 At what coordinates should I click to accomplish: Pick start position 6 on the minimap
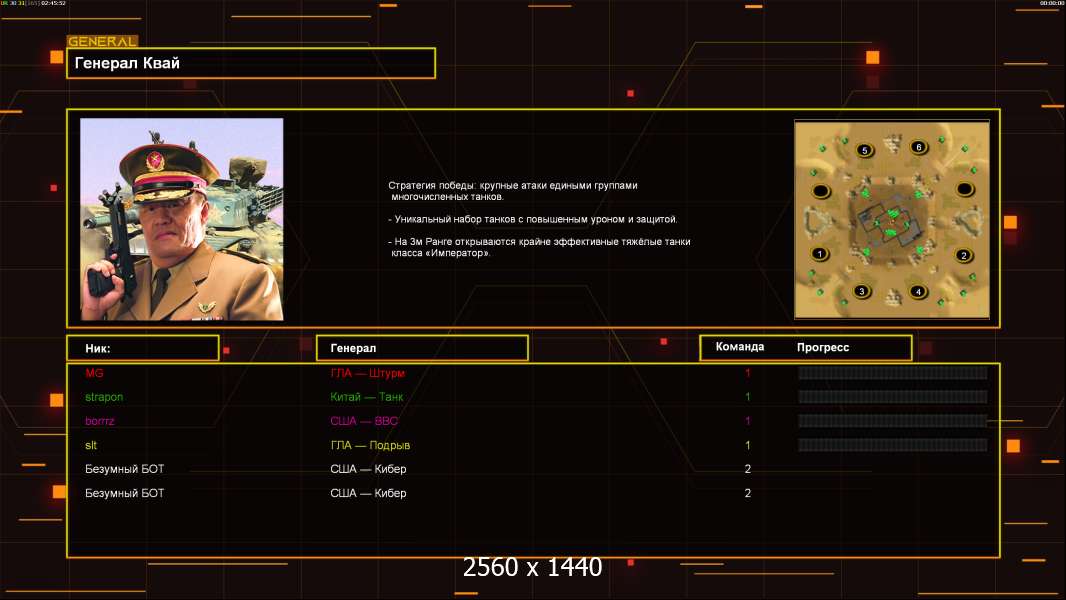[919, 148]
